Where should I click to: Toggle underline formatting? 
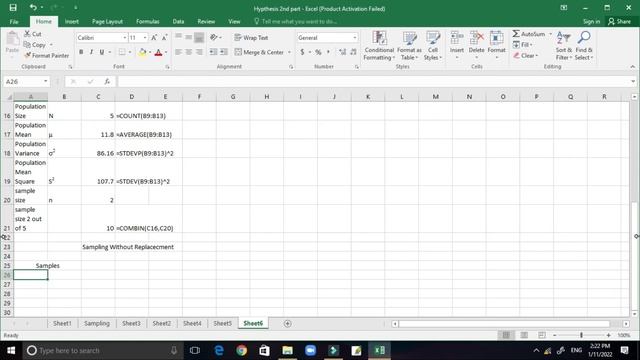(x=102, y=52)
